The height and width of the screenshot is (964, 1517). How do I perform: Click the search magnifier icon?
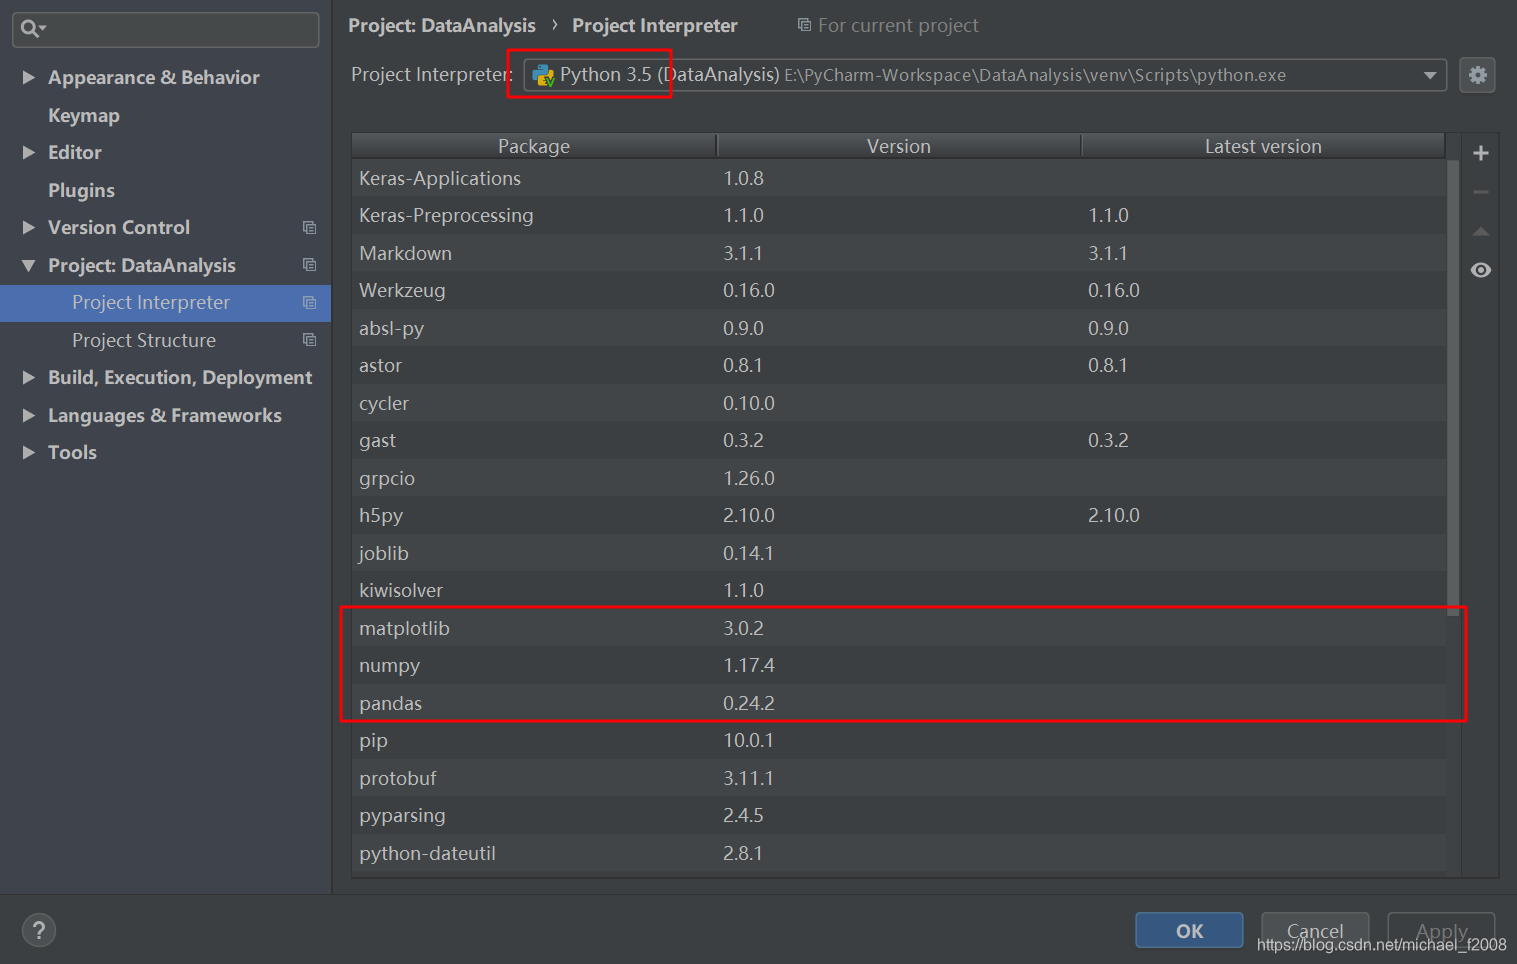[32, 29]
